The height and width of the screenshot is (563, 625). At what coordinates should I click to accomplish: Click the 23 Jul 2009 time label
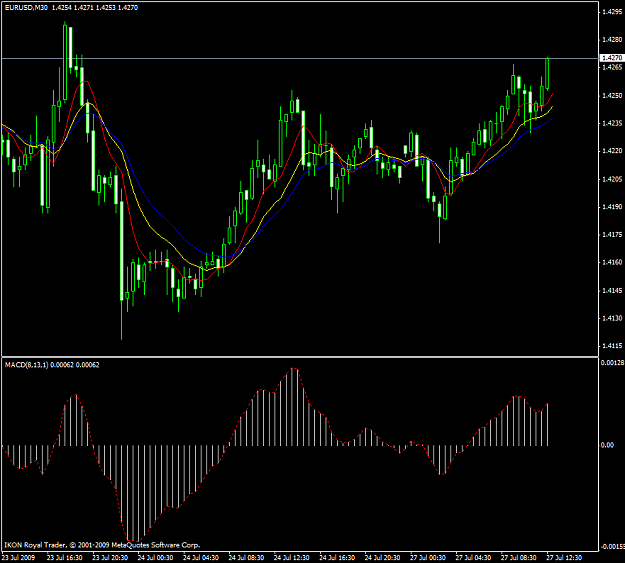tap(18, 557)
